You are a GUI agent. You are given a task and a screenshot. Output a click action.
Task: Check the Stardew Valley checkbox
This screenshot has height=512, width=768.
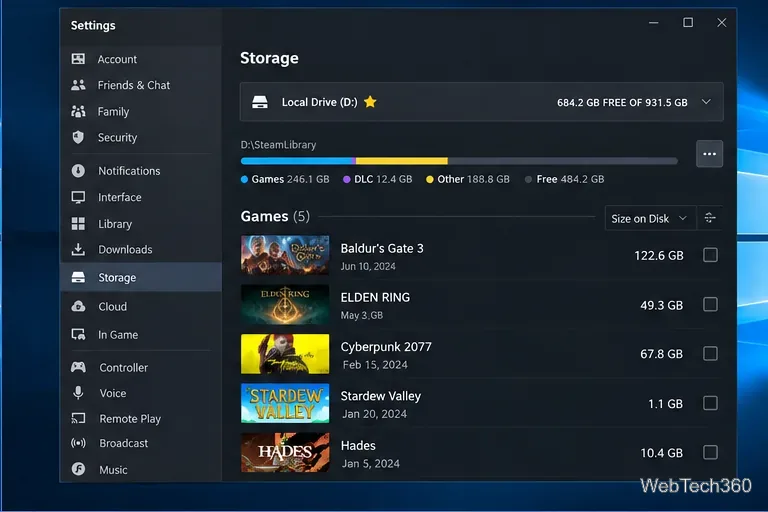(710, 403)
